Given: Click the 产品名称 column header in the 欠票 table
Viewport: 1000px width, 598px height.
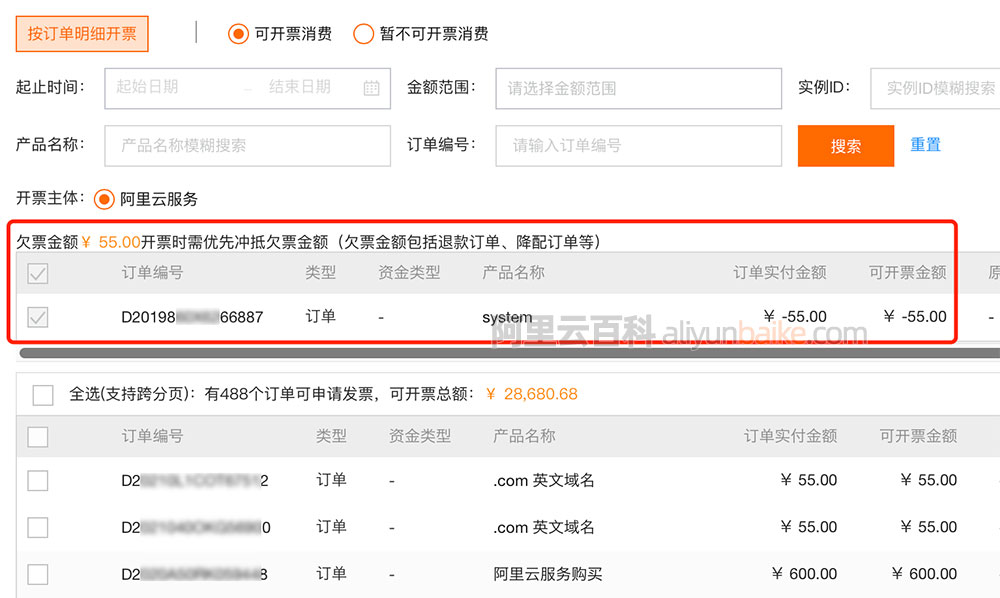Looking at the screenshot, I should (513, 273).
